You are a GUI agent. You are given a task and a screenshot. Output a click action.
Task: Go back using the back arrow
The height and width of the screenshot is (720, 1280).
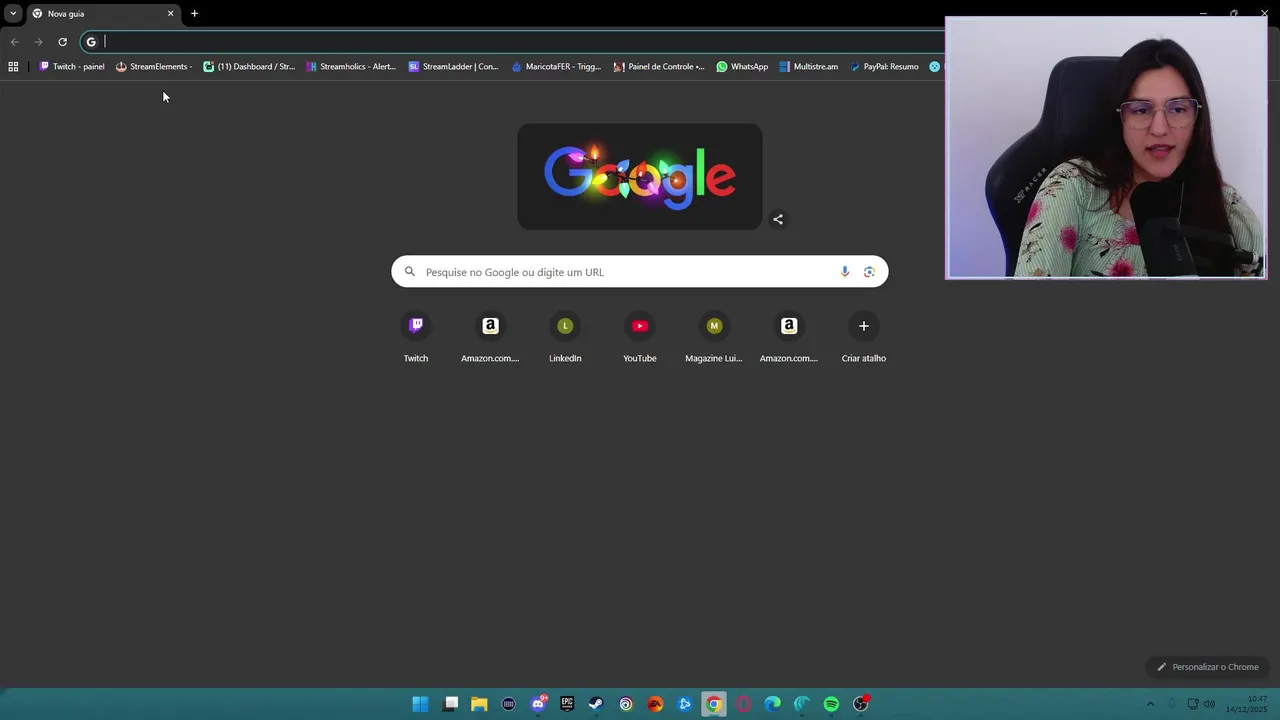[14, 42]
